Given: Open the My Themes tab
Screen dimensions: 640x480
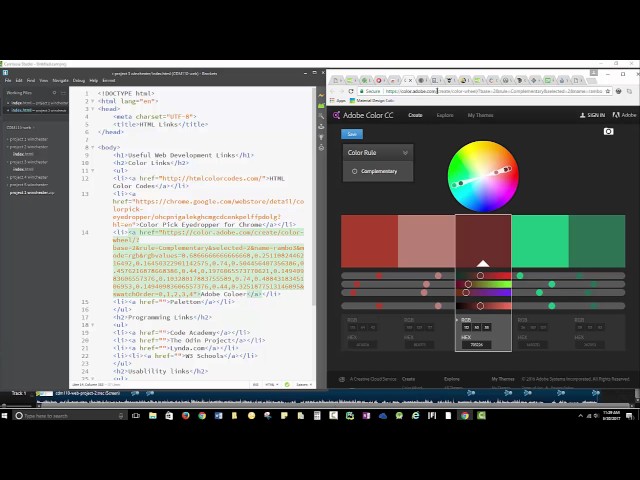Looking at the screenshot, I should (480, 115).
